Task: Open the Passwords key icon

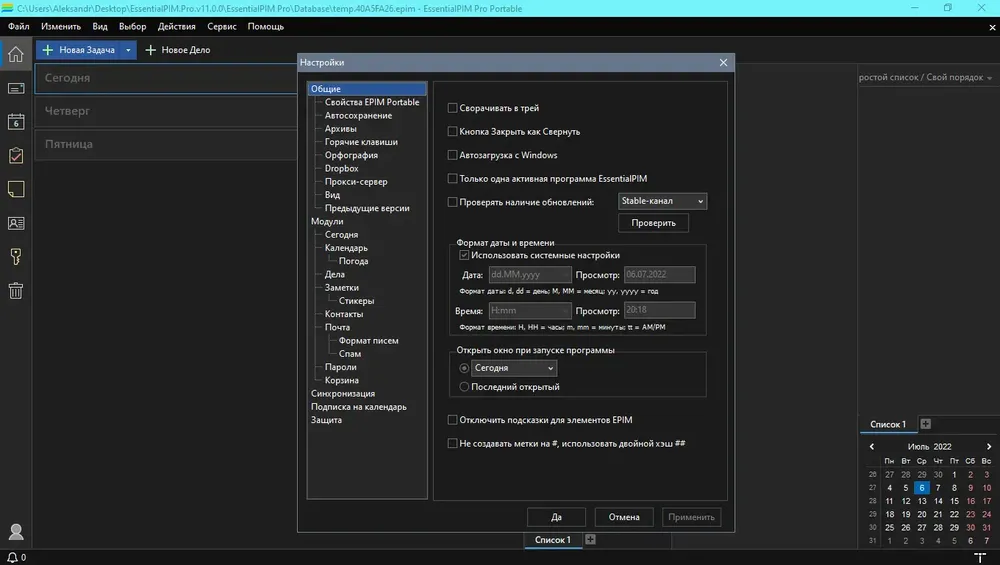Action: tap(15, 257)
